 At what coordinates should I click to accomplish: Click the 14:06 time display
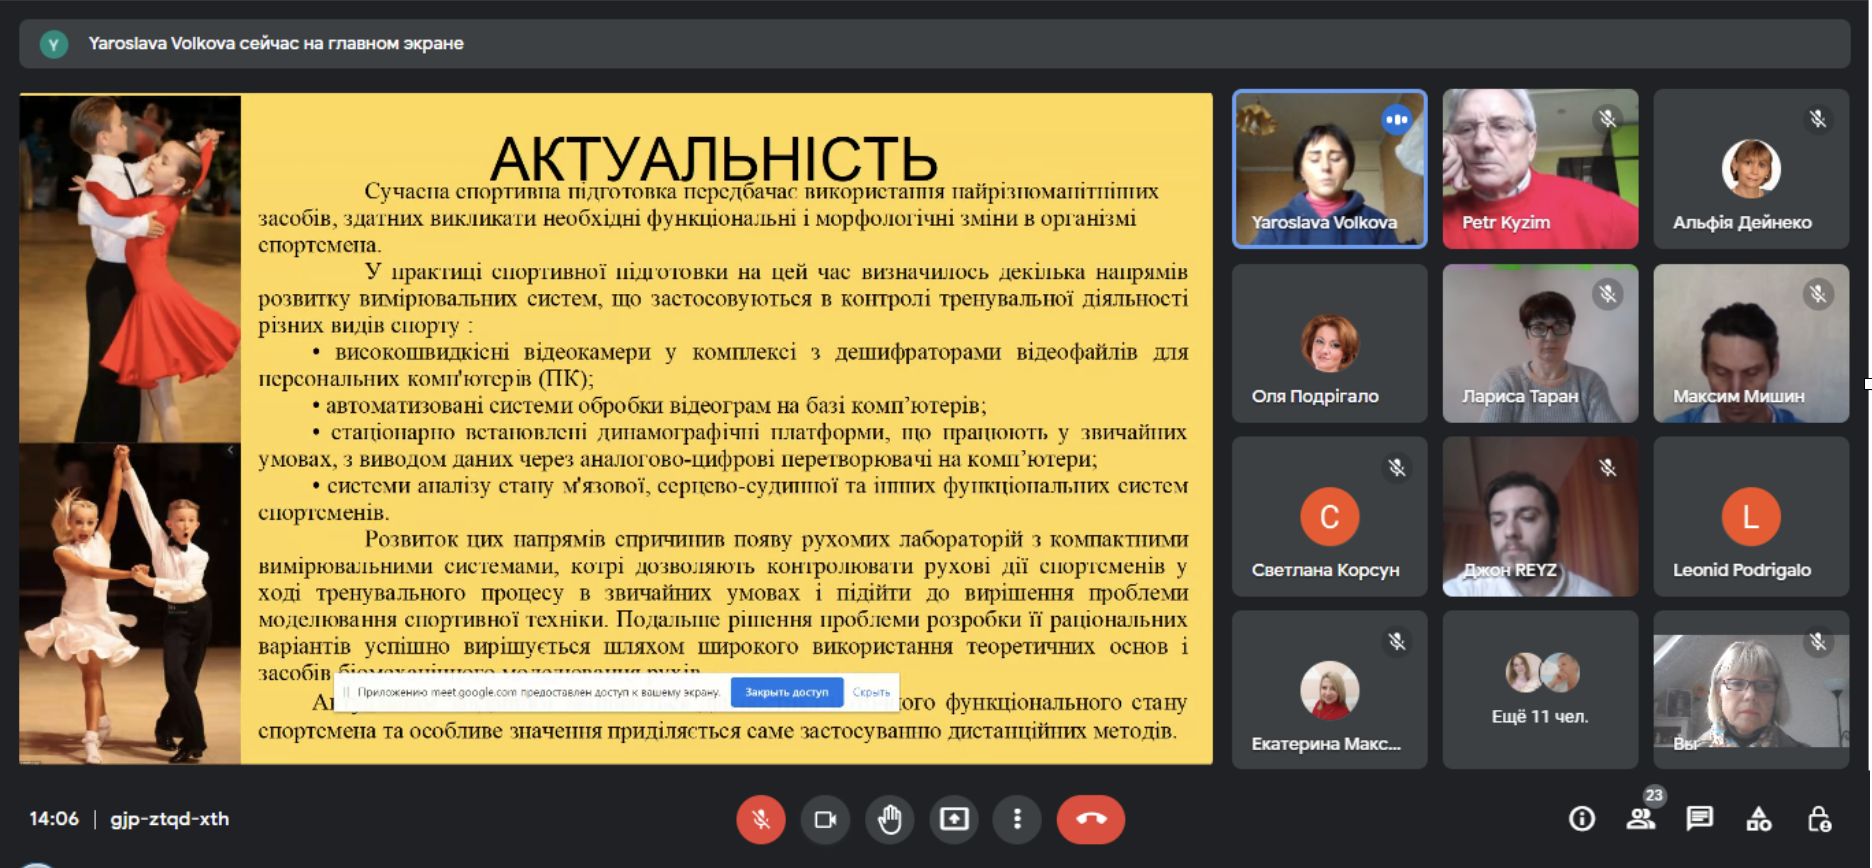54,819
